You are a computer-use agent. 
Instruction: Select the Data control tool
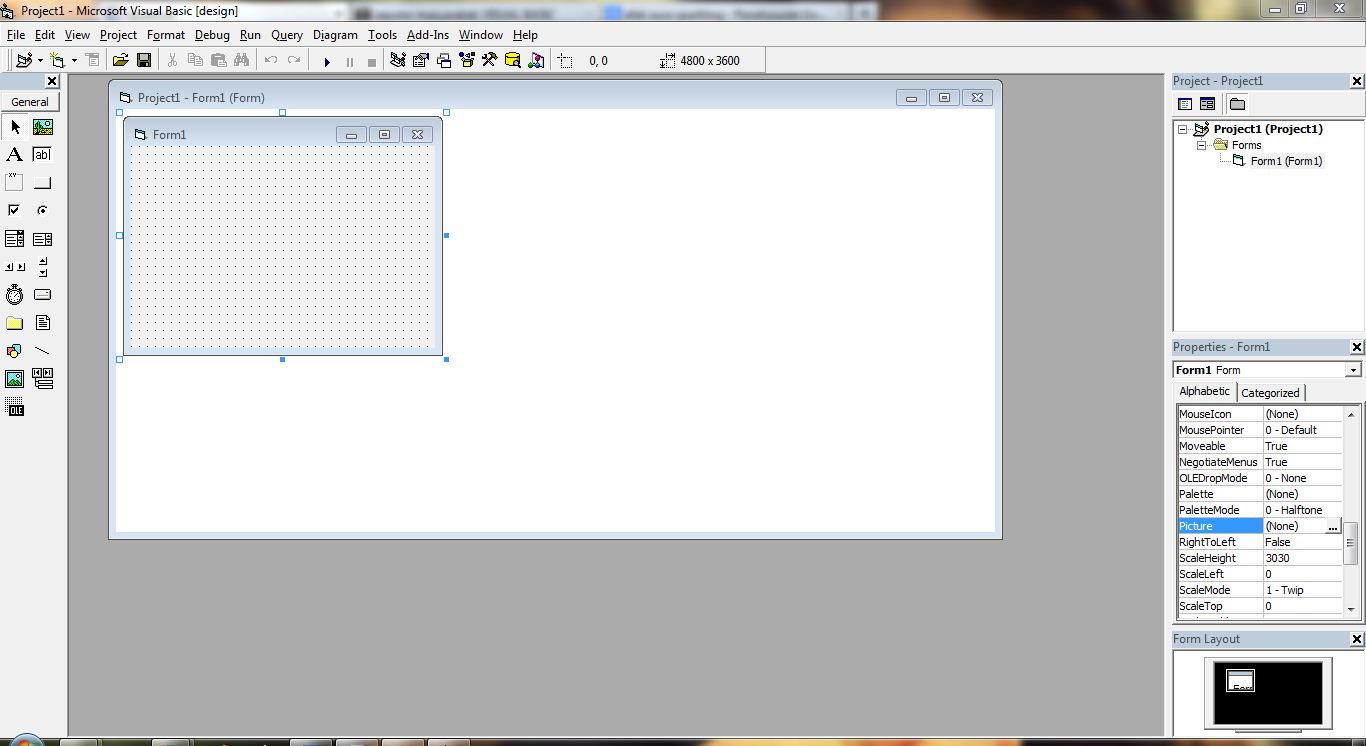(43, 379)
